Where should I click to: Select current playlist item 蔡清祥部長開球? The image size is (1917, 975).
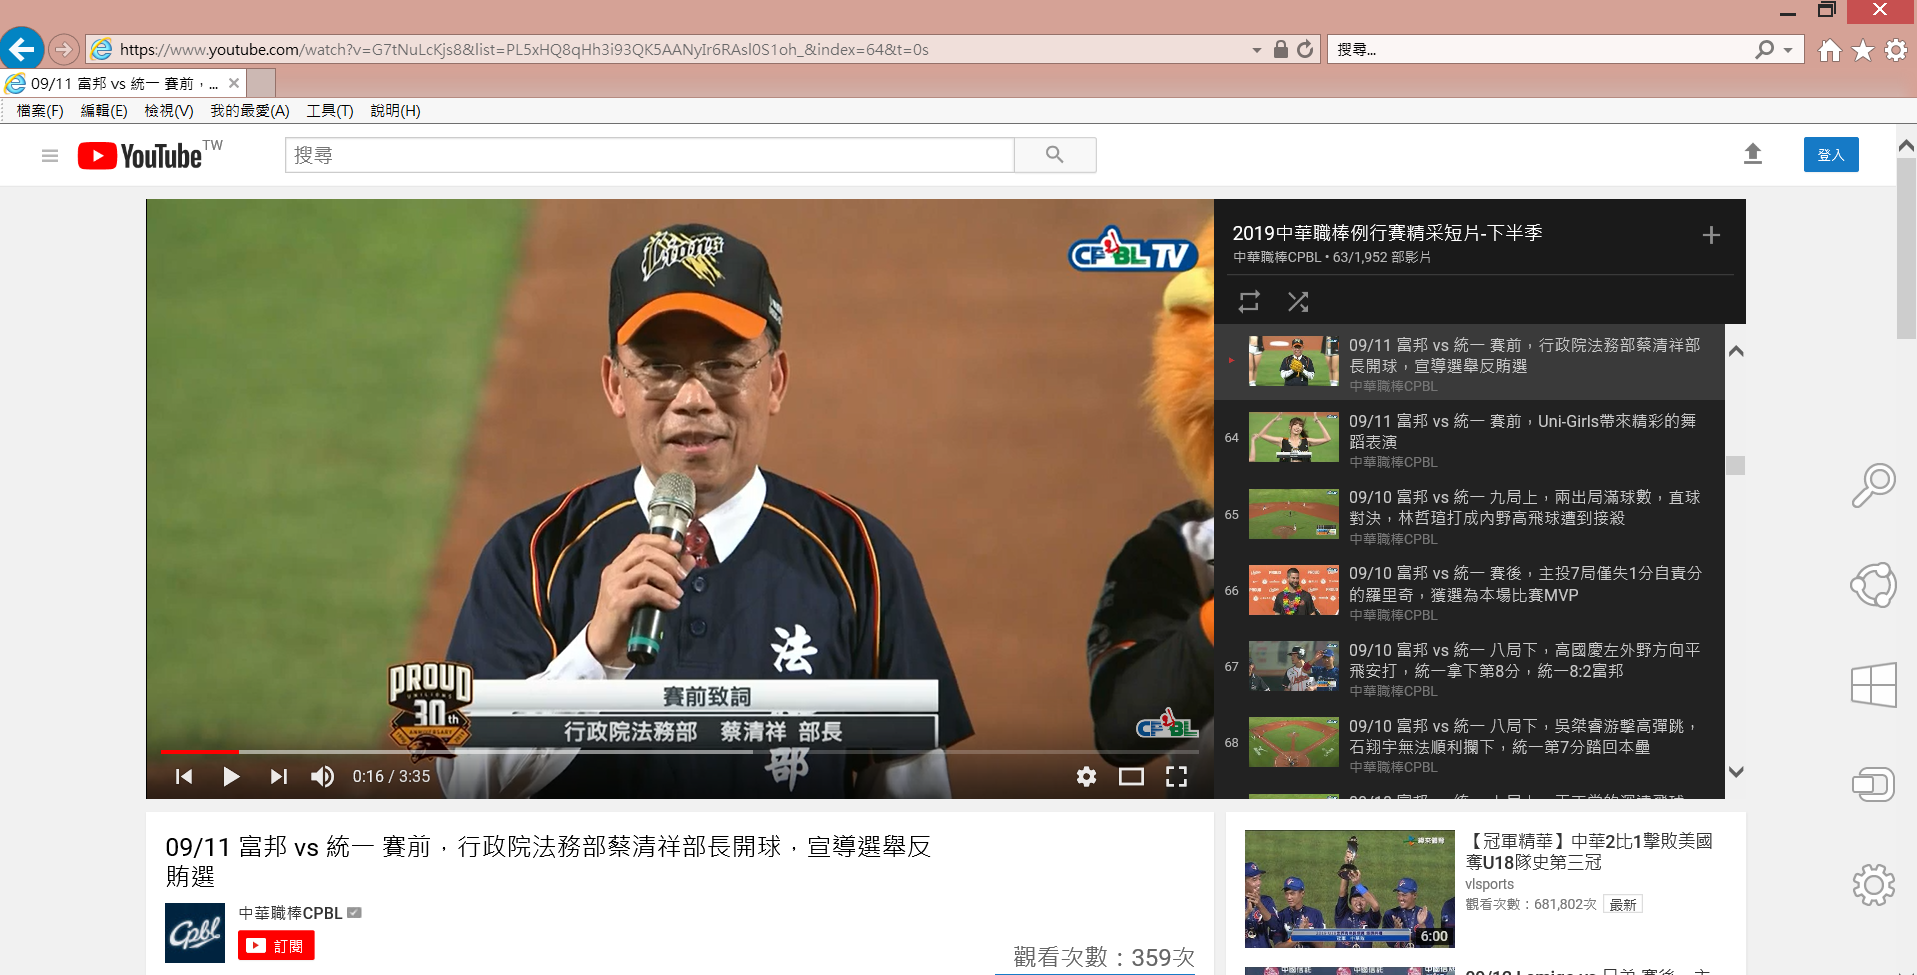[1469, 362]
